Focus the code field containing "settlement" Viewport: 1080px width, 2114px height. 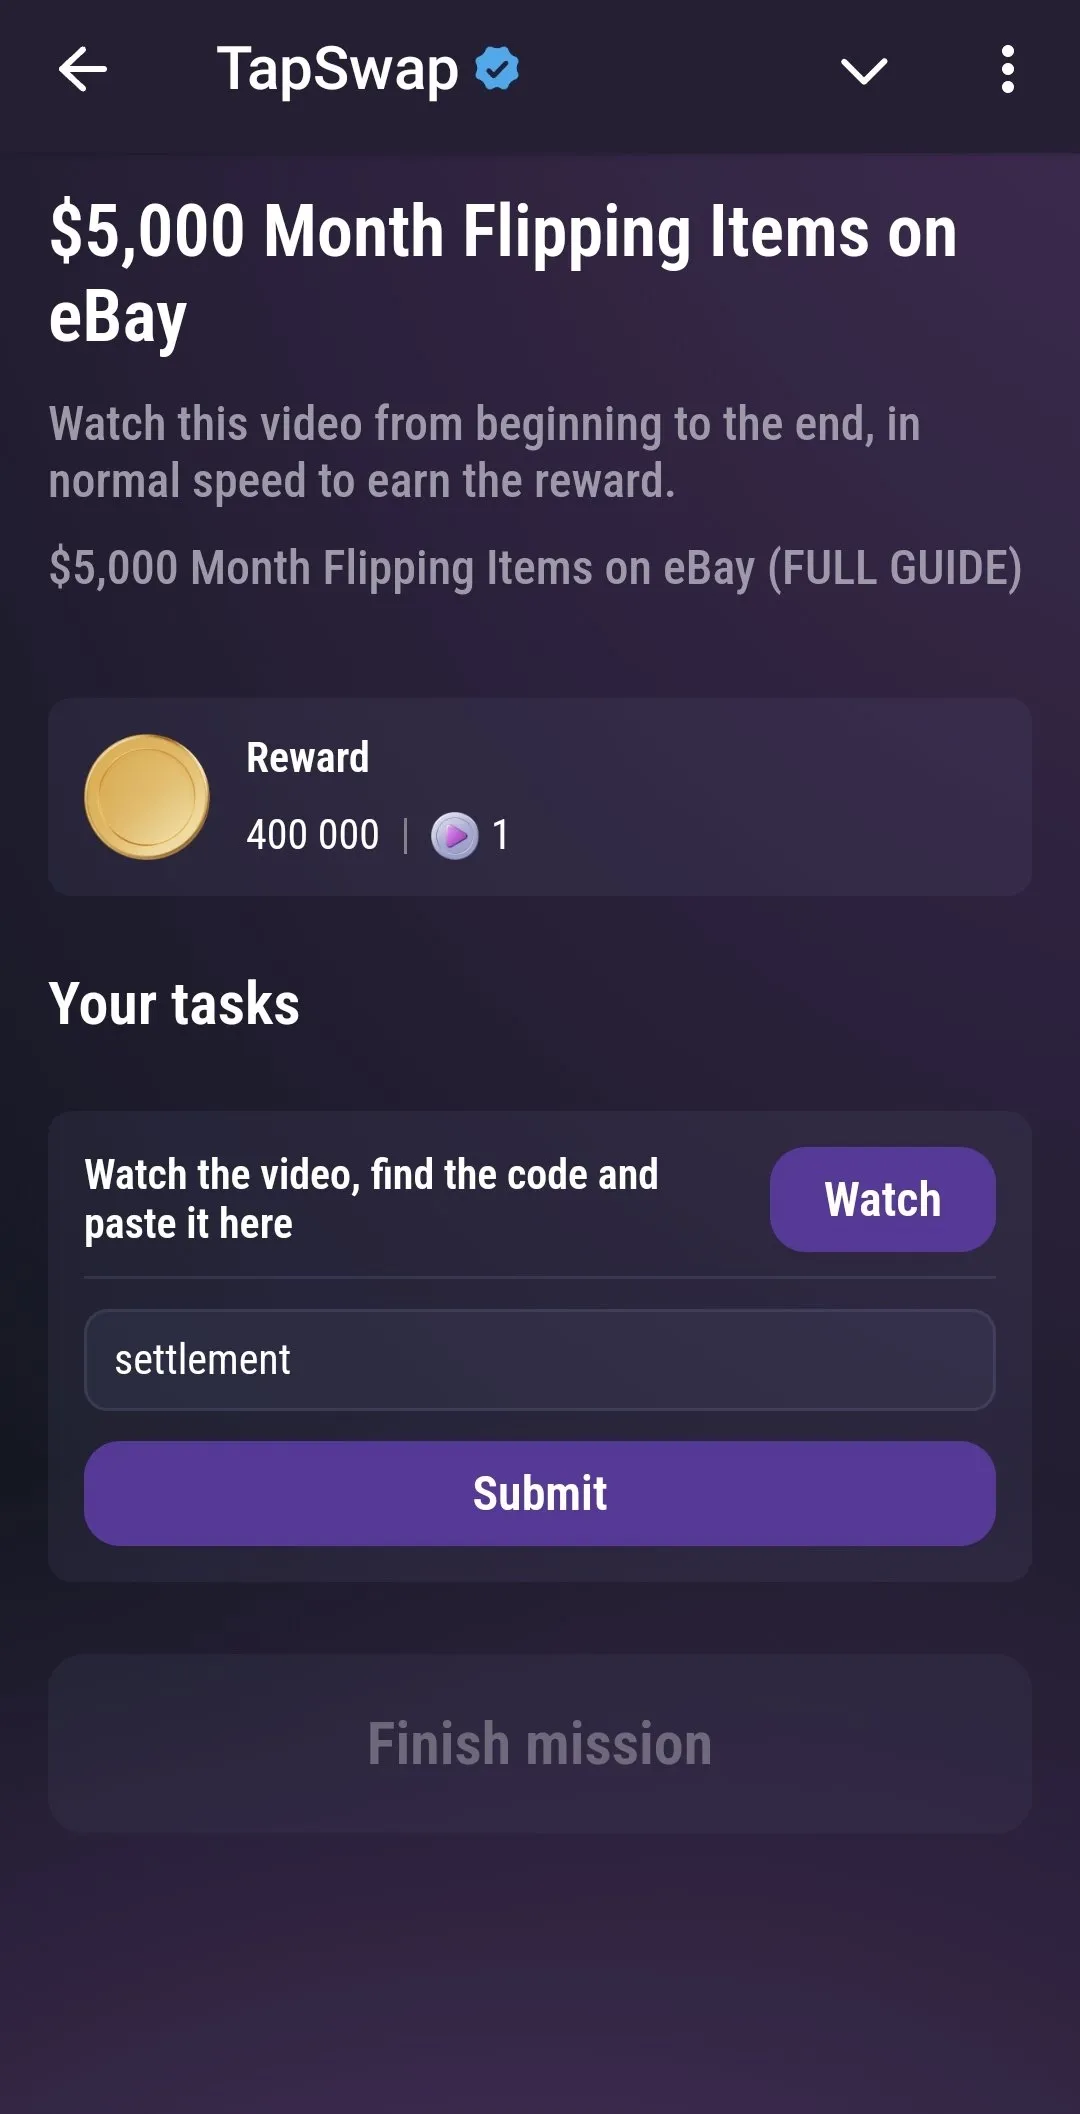pos(540,1360)
